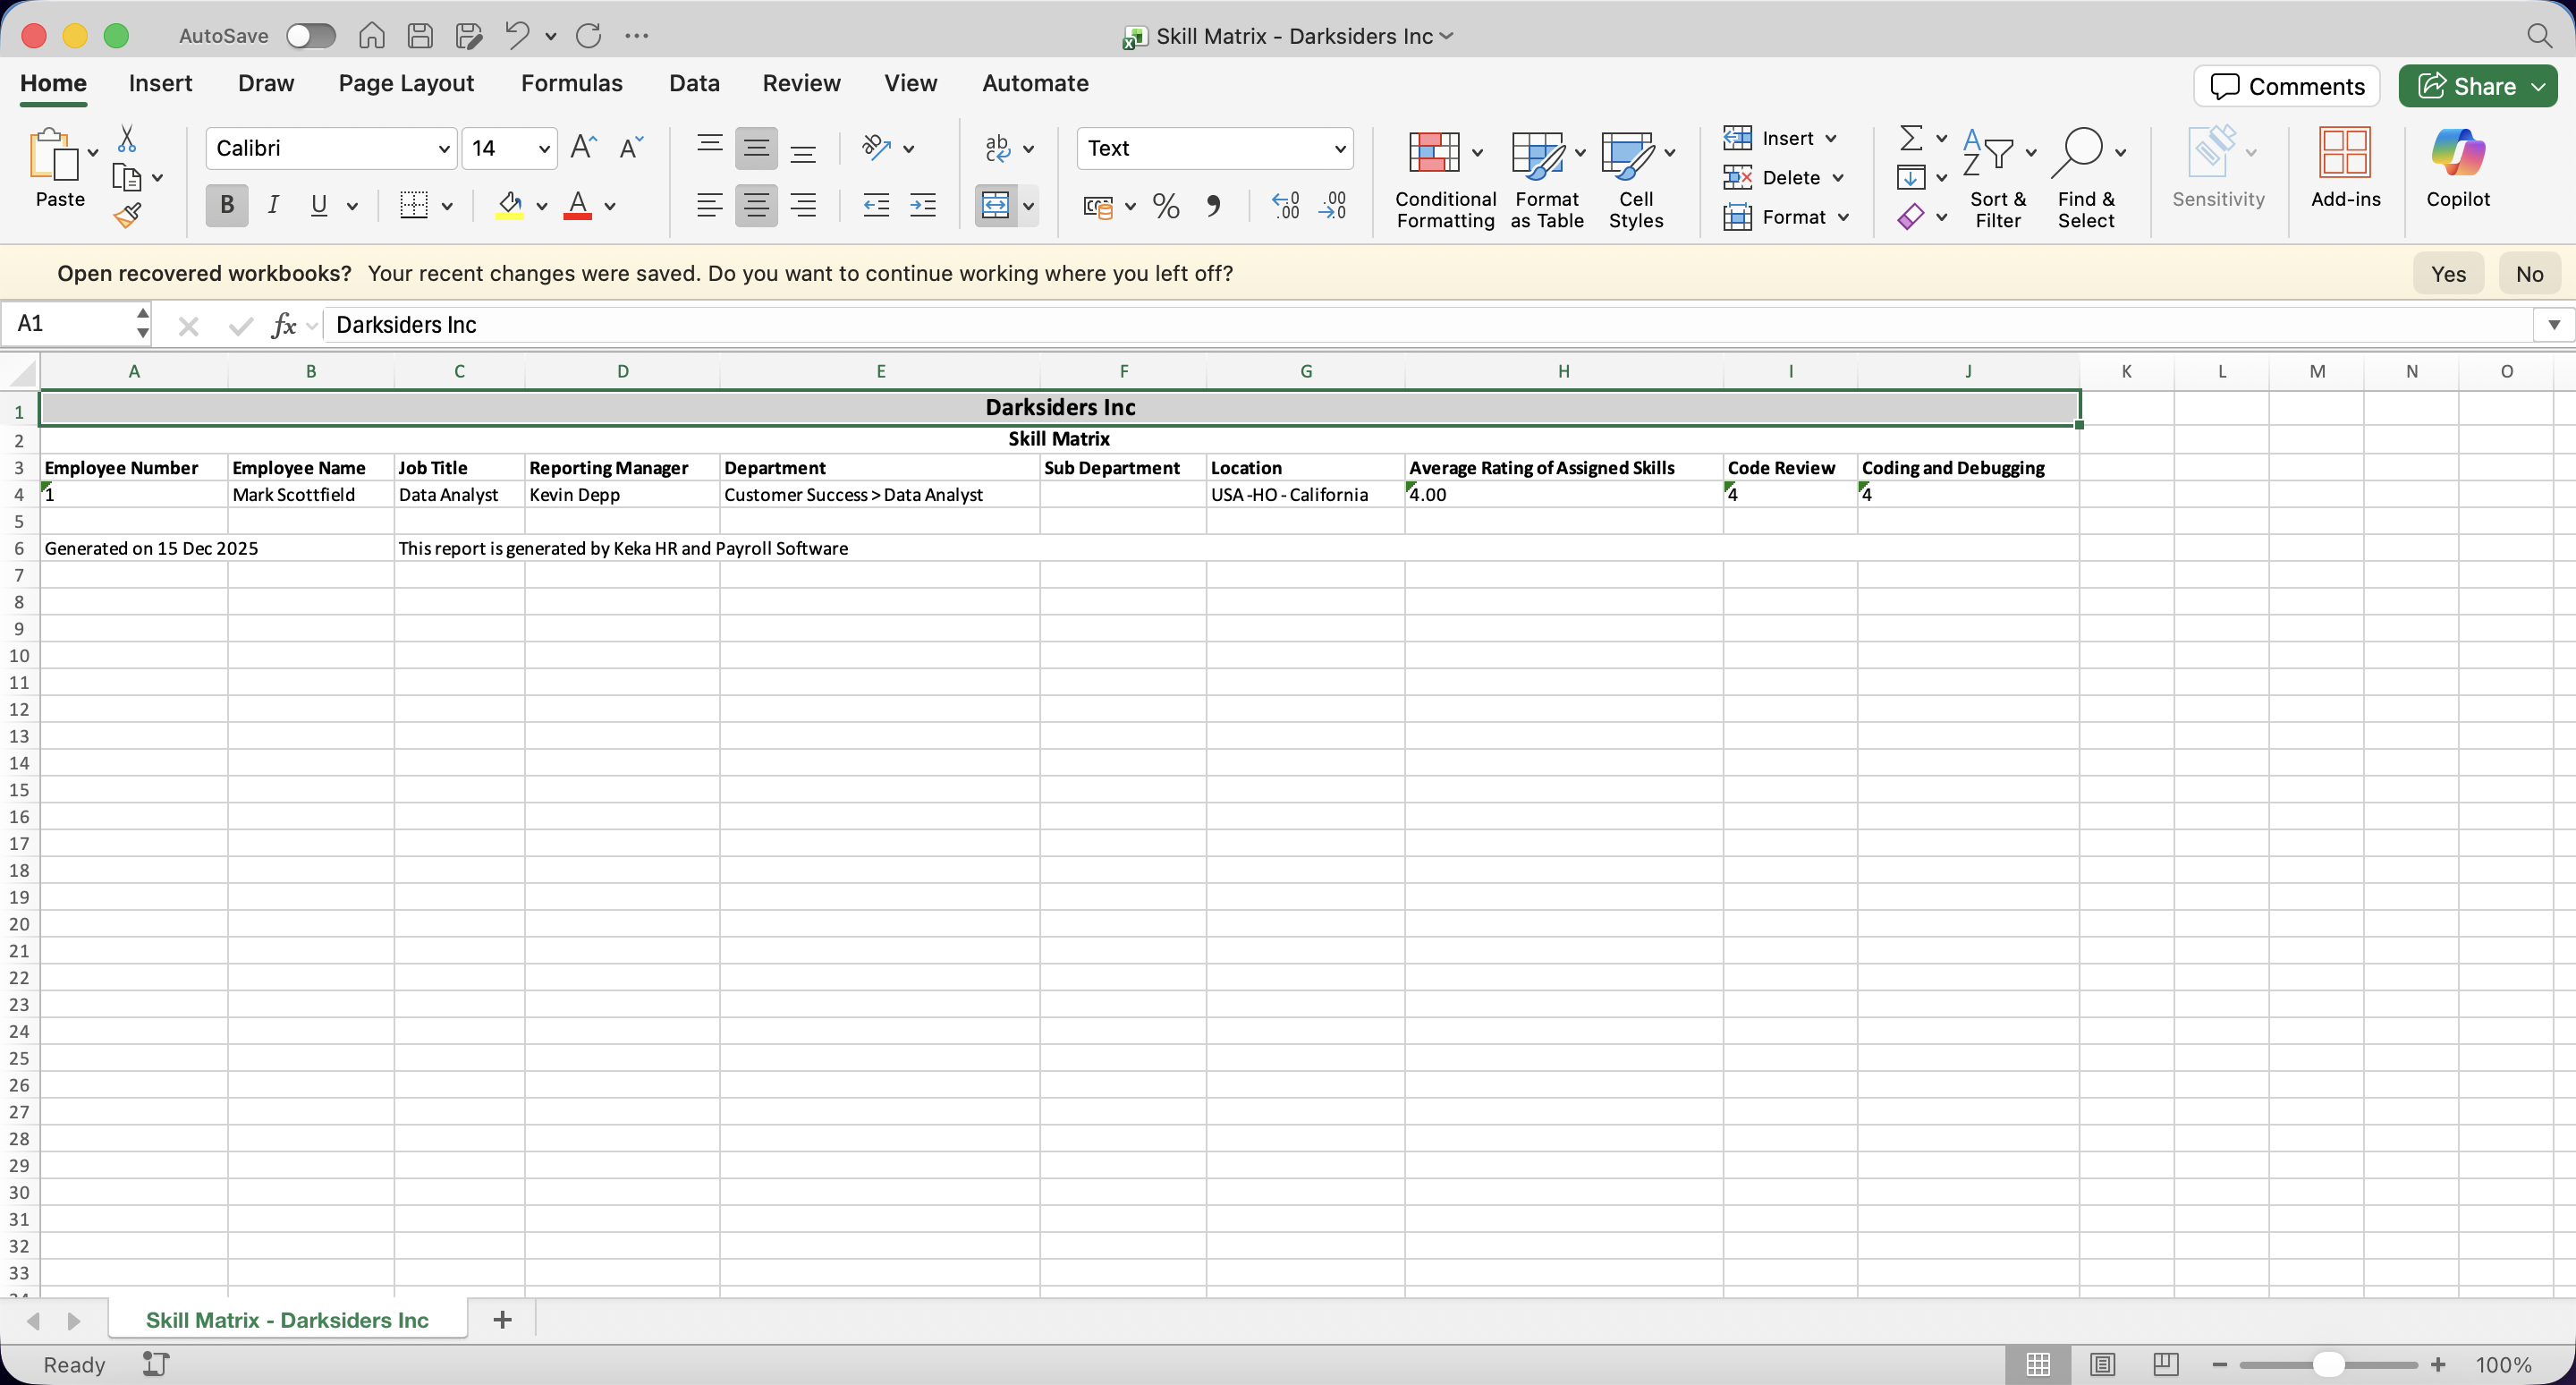Image resolution: width=2576 pixels, height=1385 pixels.
Task: Open the Page Layout tab
Action: click(x=406, y=83)
